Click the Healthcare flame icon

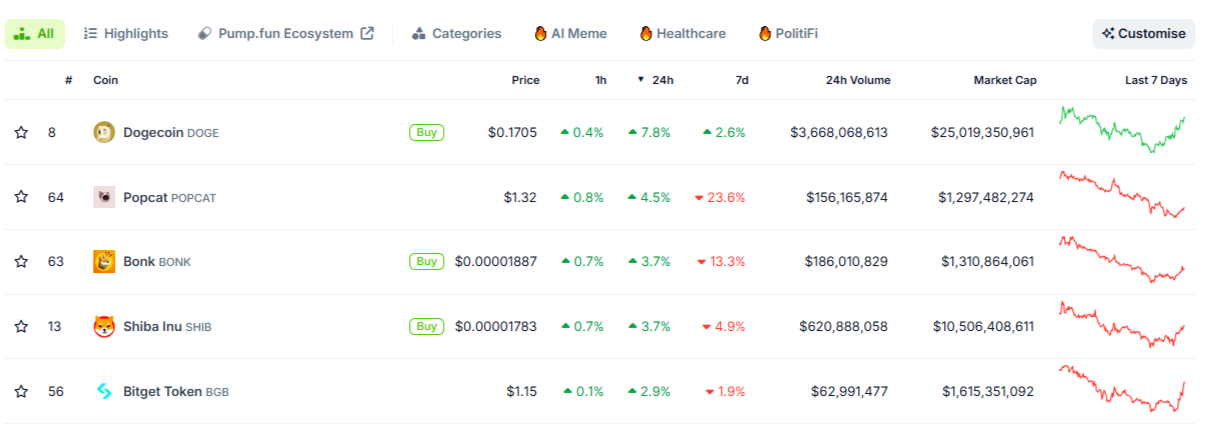pyautogui.click(x=646, y=34)
